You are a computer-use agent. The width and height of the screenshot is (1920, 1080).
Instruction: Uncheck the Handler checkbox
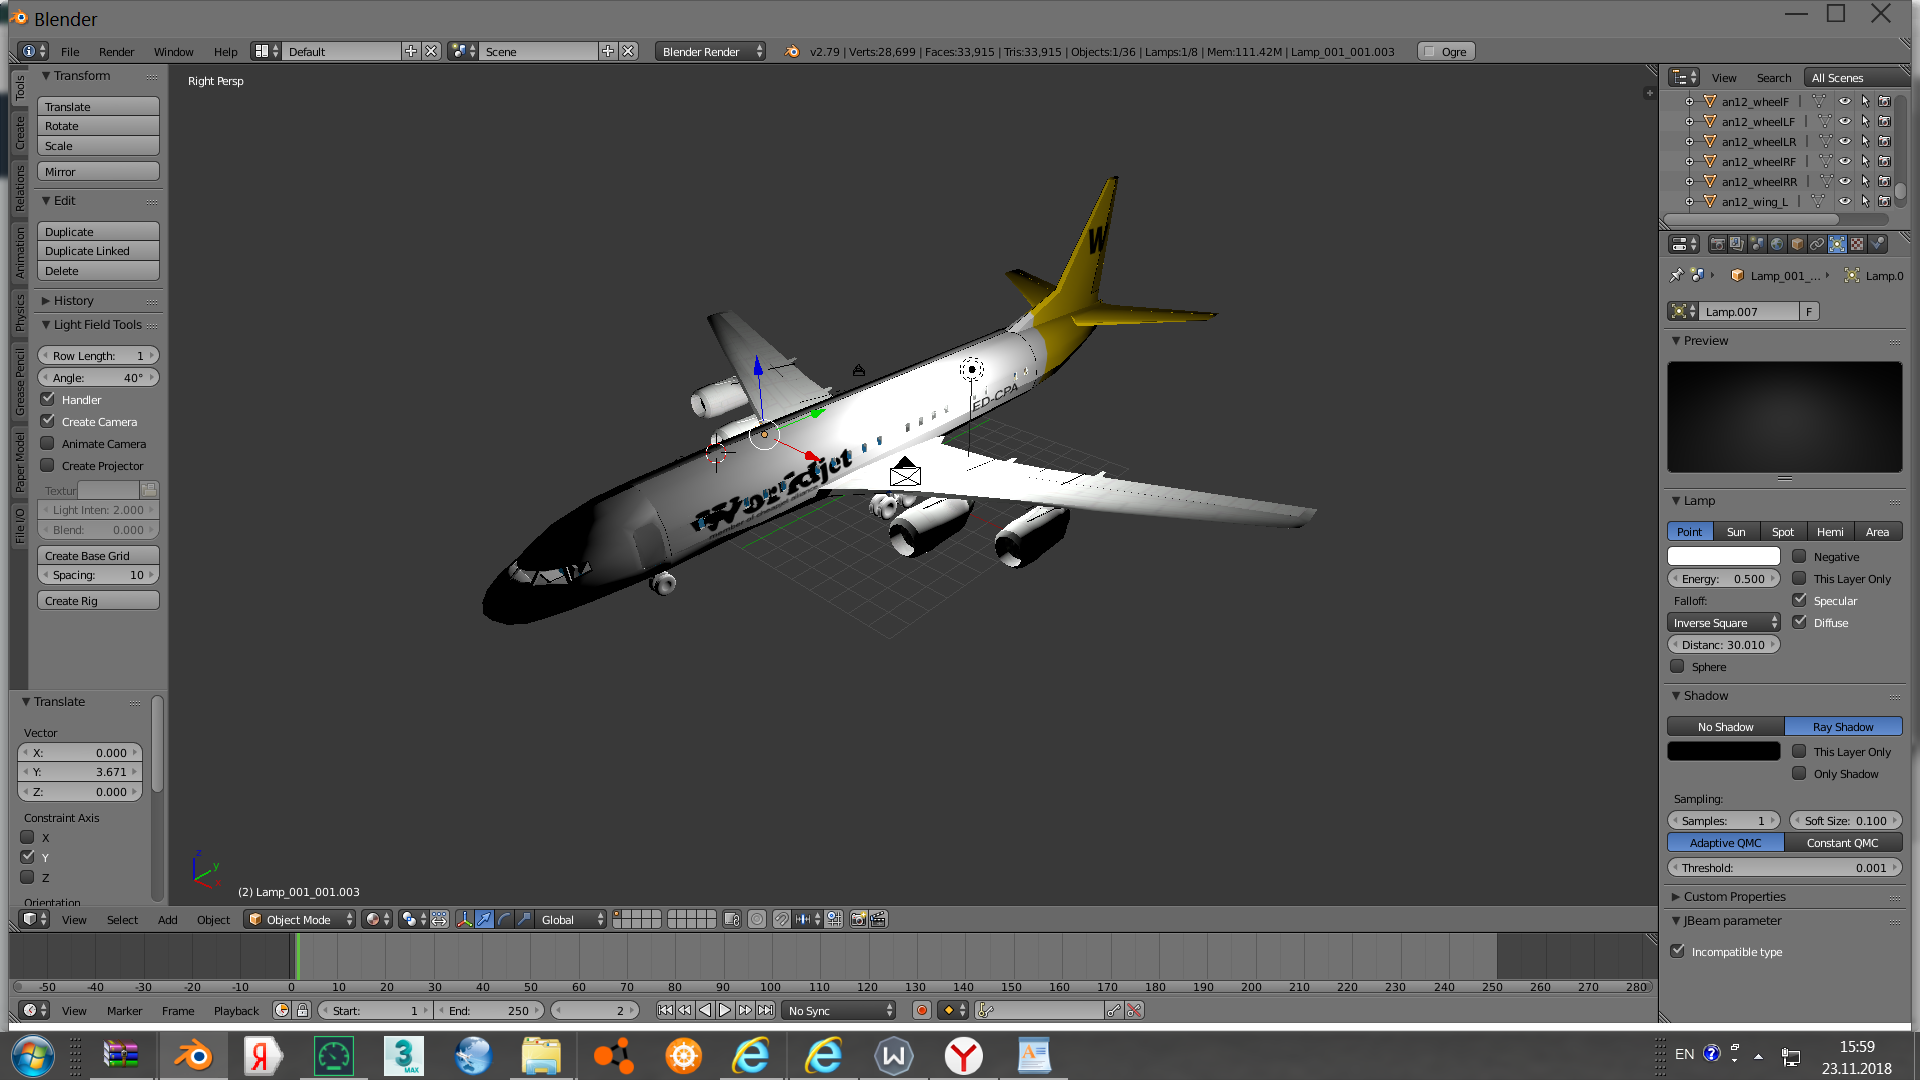[x=47, y=399]
